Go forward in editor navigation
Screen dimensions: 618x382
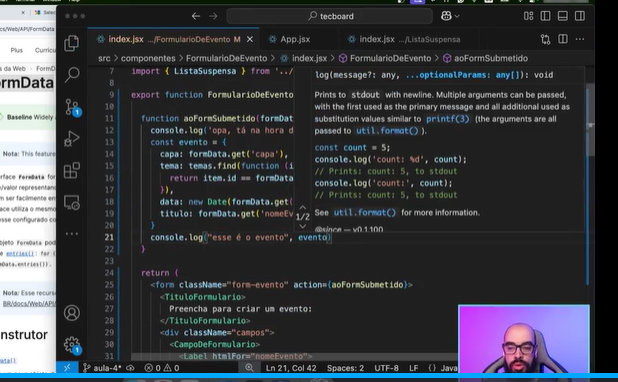point(213,16)
